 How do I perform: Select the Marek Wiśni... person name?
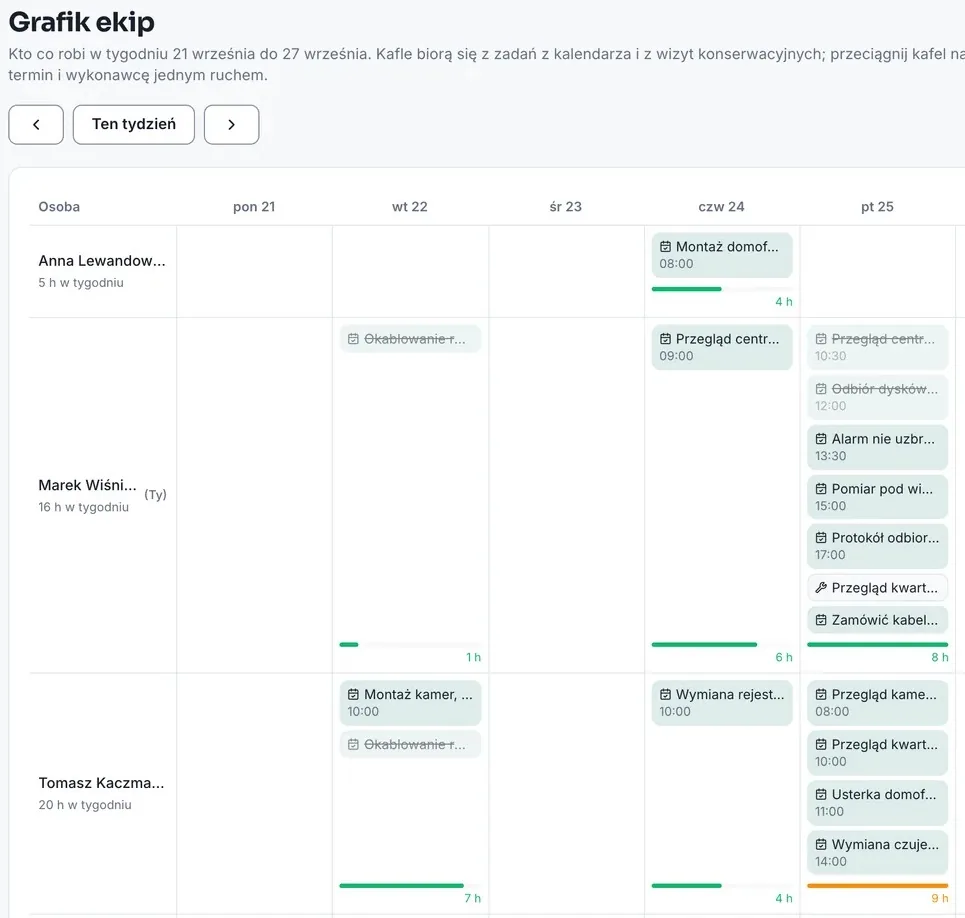[x=87, y=485]
